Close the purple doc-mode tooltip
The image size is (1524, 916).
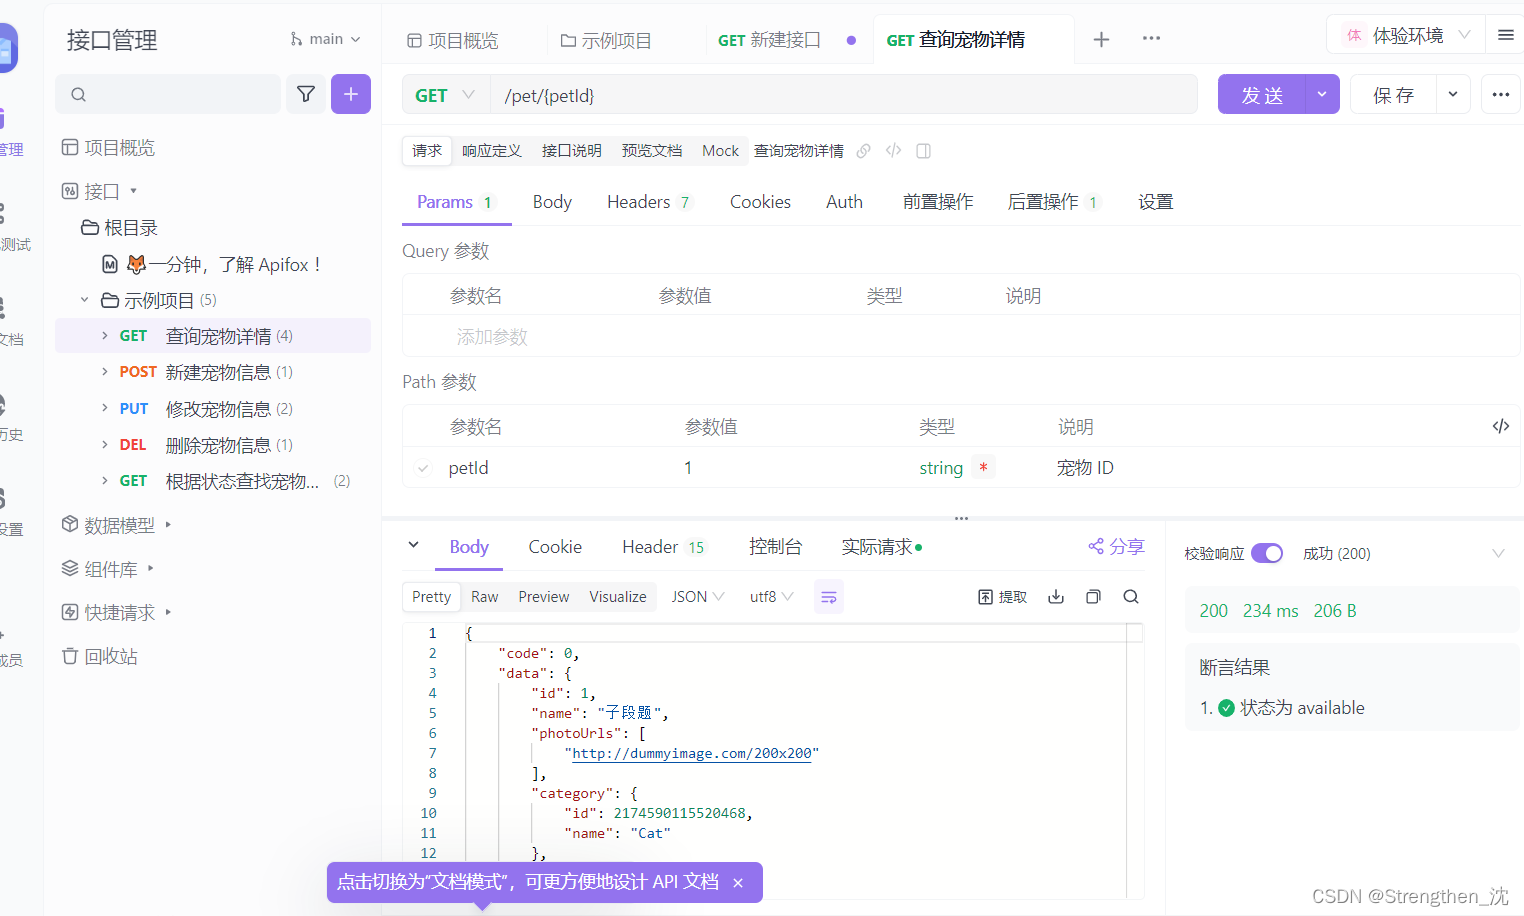(x=738, y=883)
